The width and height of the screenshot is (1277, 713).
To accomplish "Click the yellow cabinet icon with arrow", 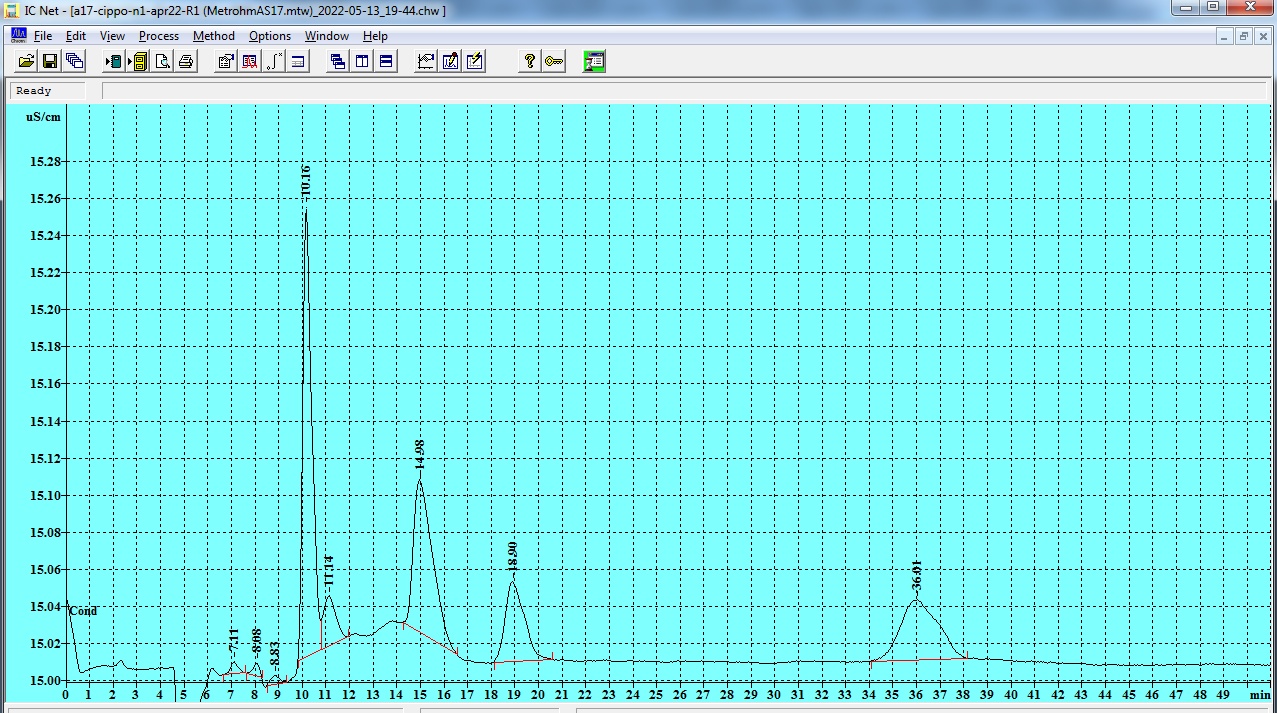I will click(138, 61).
